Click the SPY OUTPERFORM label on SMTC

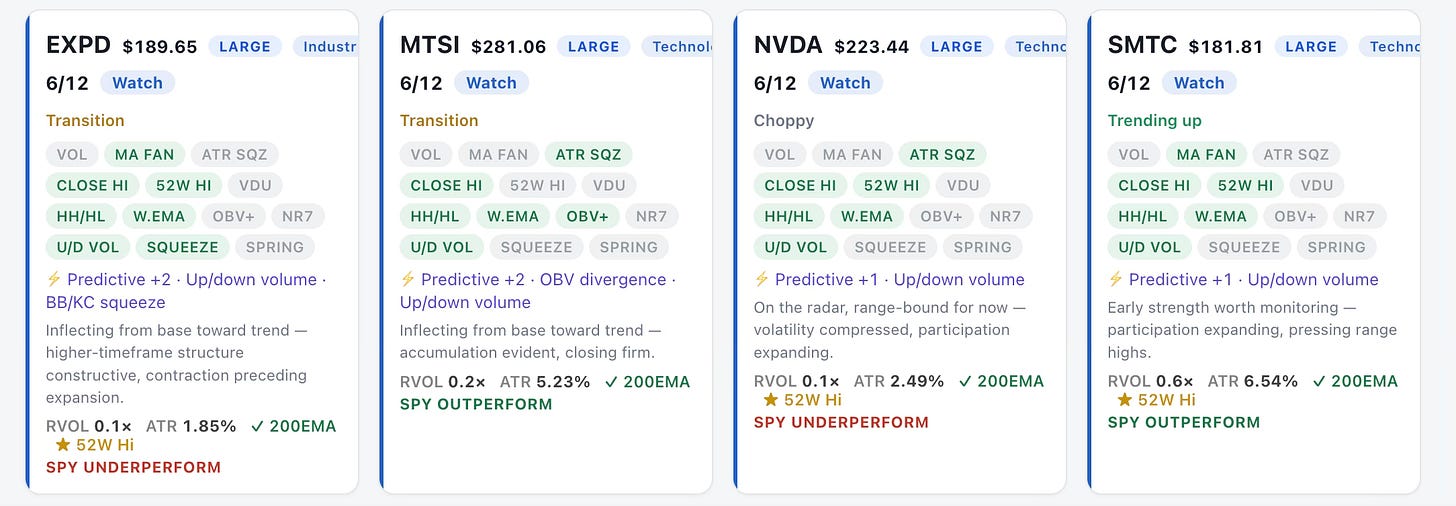coord(1184,422)
